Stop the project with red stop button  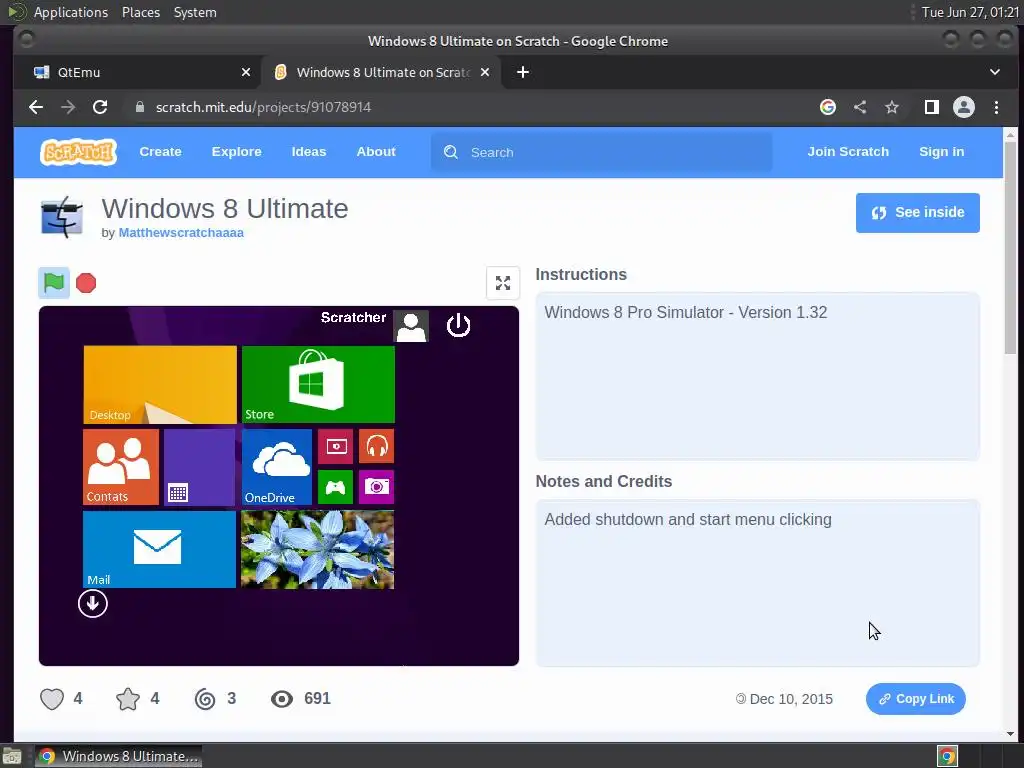(x=86, y=283)
